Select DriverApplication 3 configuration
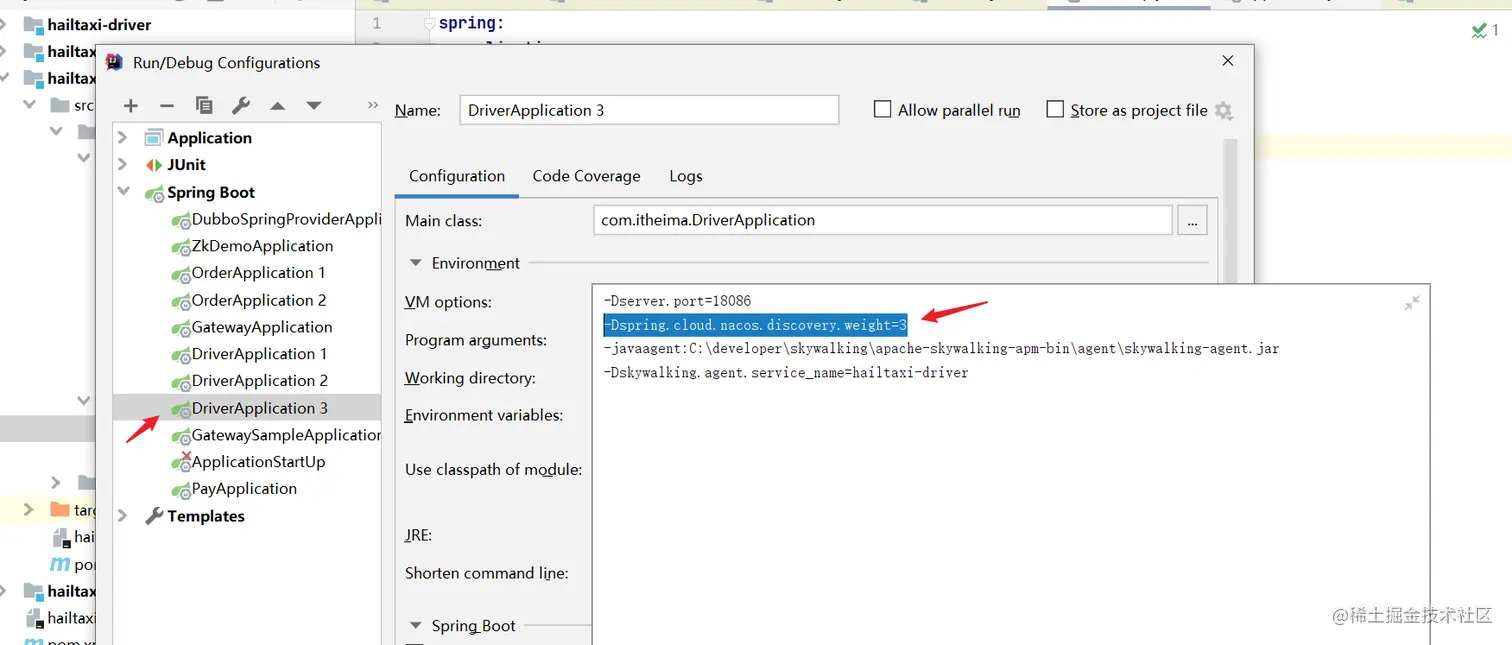This screenshot has width=1512, height=645. [249, 408]
